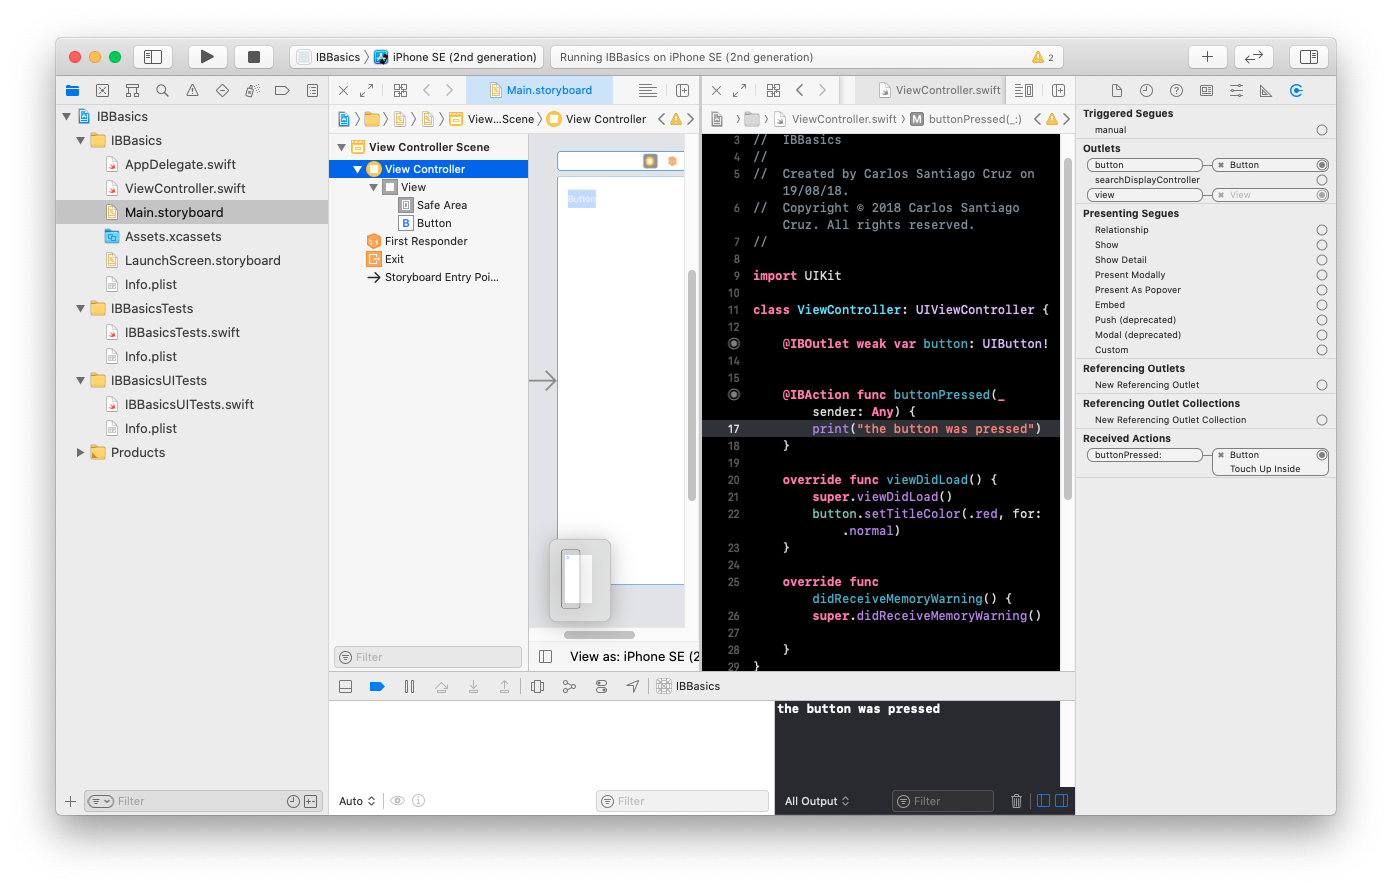Click the console output Filter field
The image size is (1392, 889).
point(943,801)
